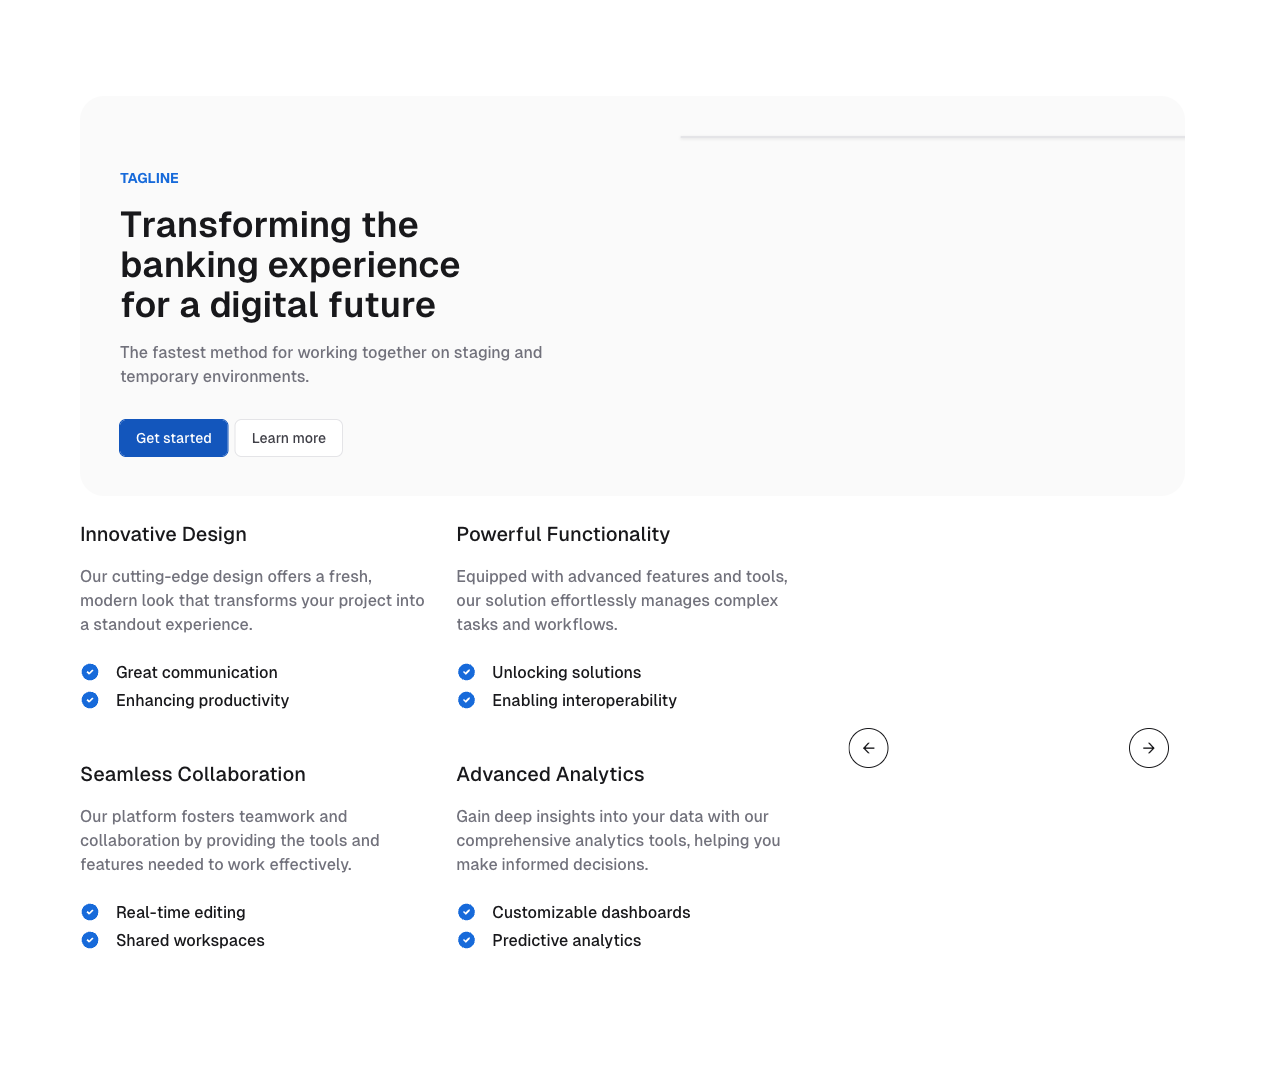The height and width of the screenshot is (1072, 1265).
Task: Click the checkmark beside Great communication
Action: [x=90, y=672]
